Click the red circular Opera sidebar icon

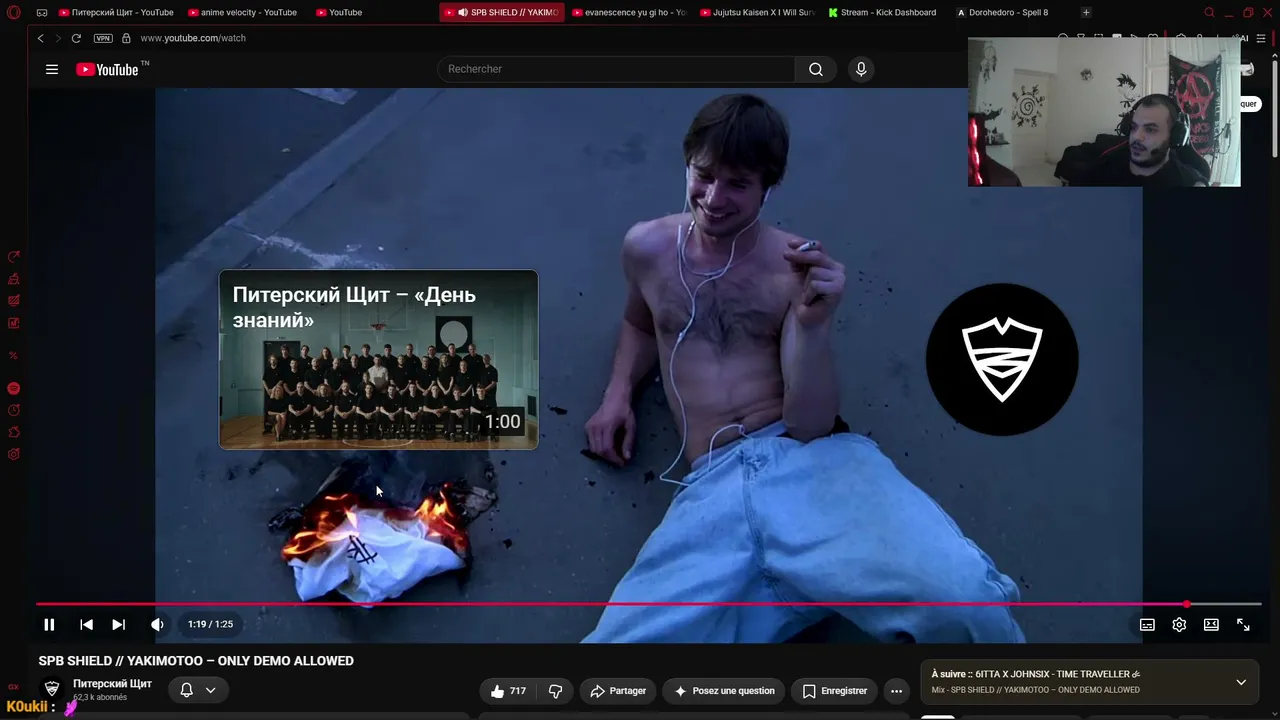(x=14, y=388)
